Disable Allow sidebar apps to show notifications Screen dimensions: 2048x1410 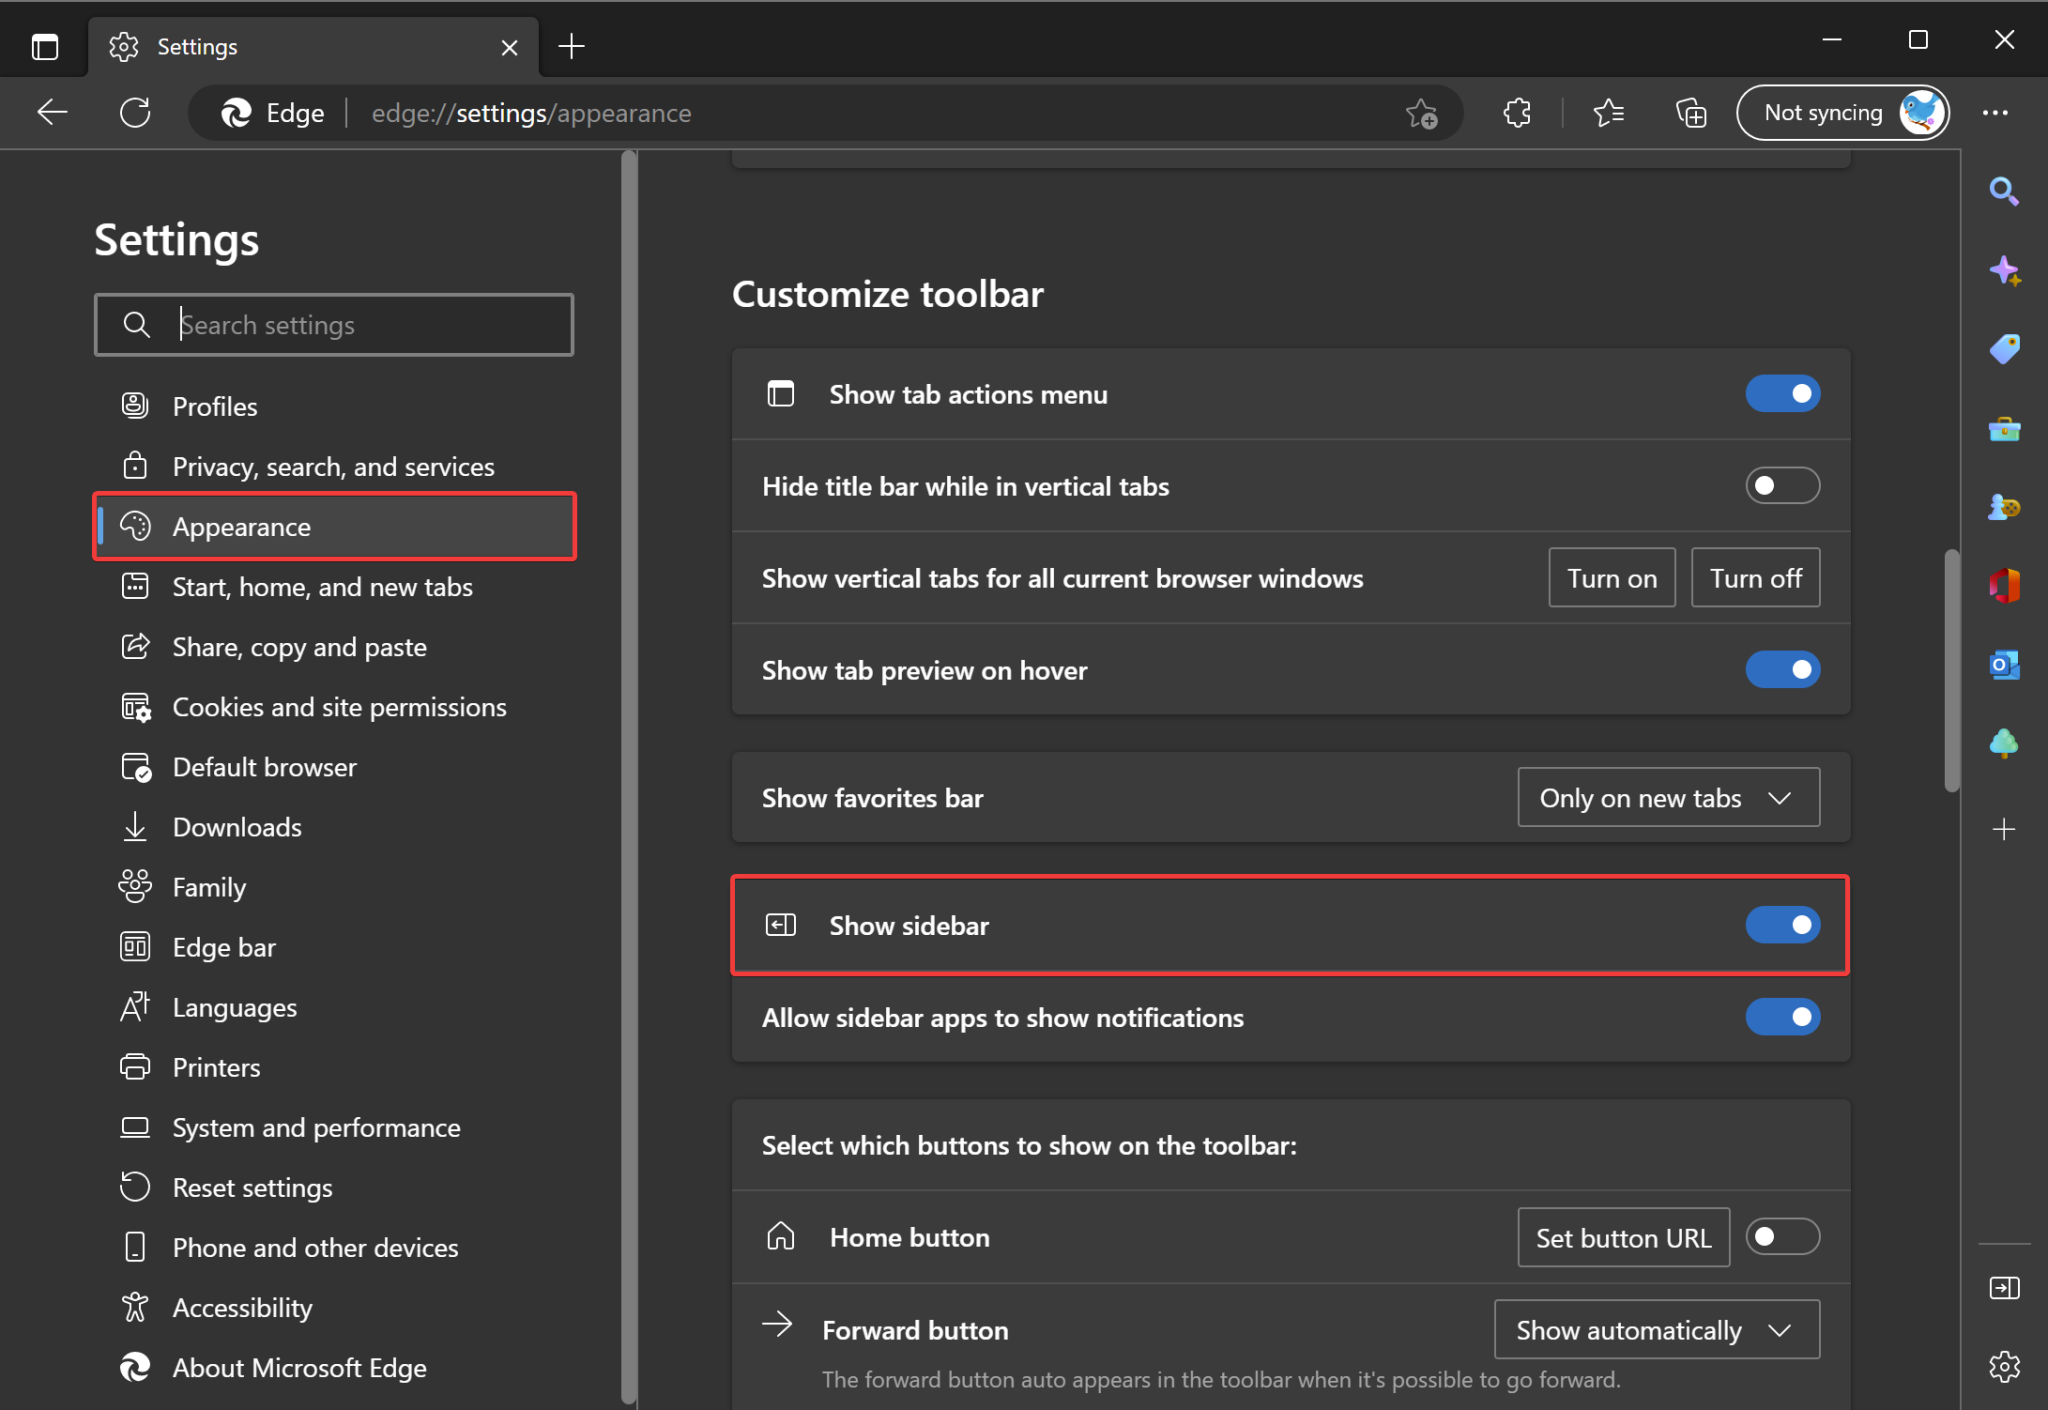(1783, 1017)
